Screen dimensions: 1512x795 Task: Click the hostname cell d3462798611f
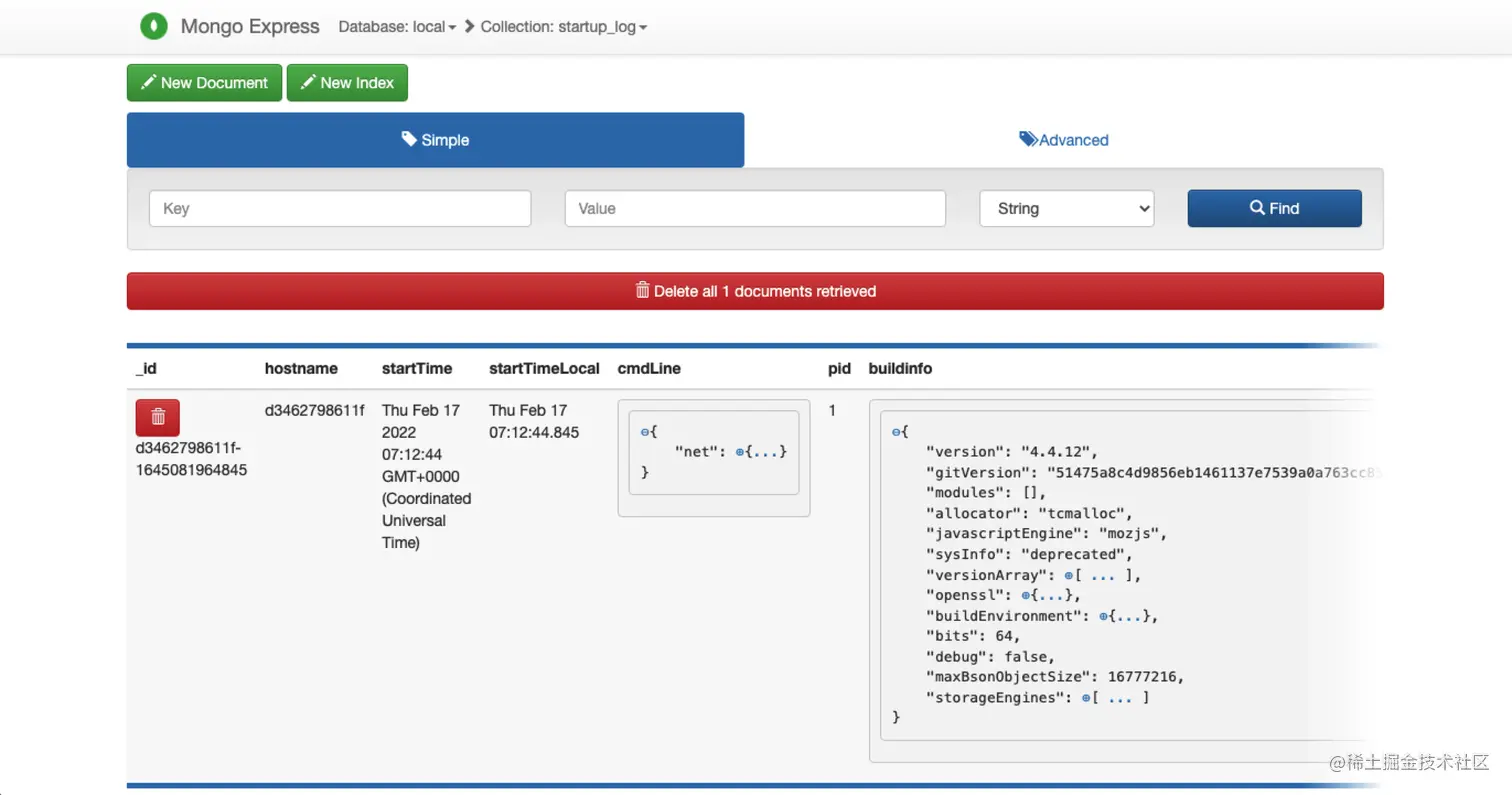click(x=315, y=410)
